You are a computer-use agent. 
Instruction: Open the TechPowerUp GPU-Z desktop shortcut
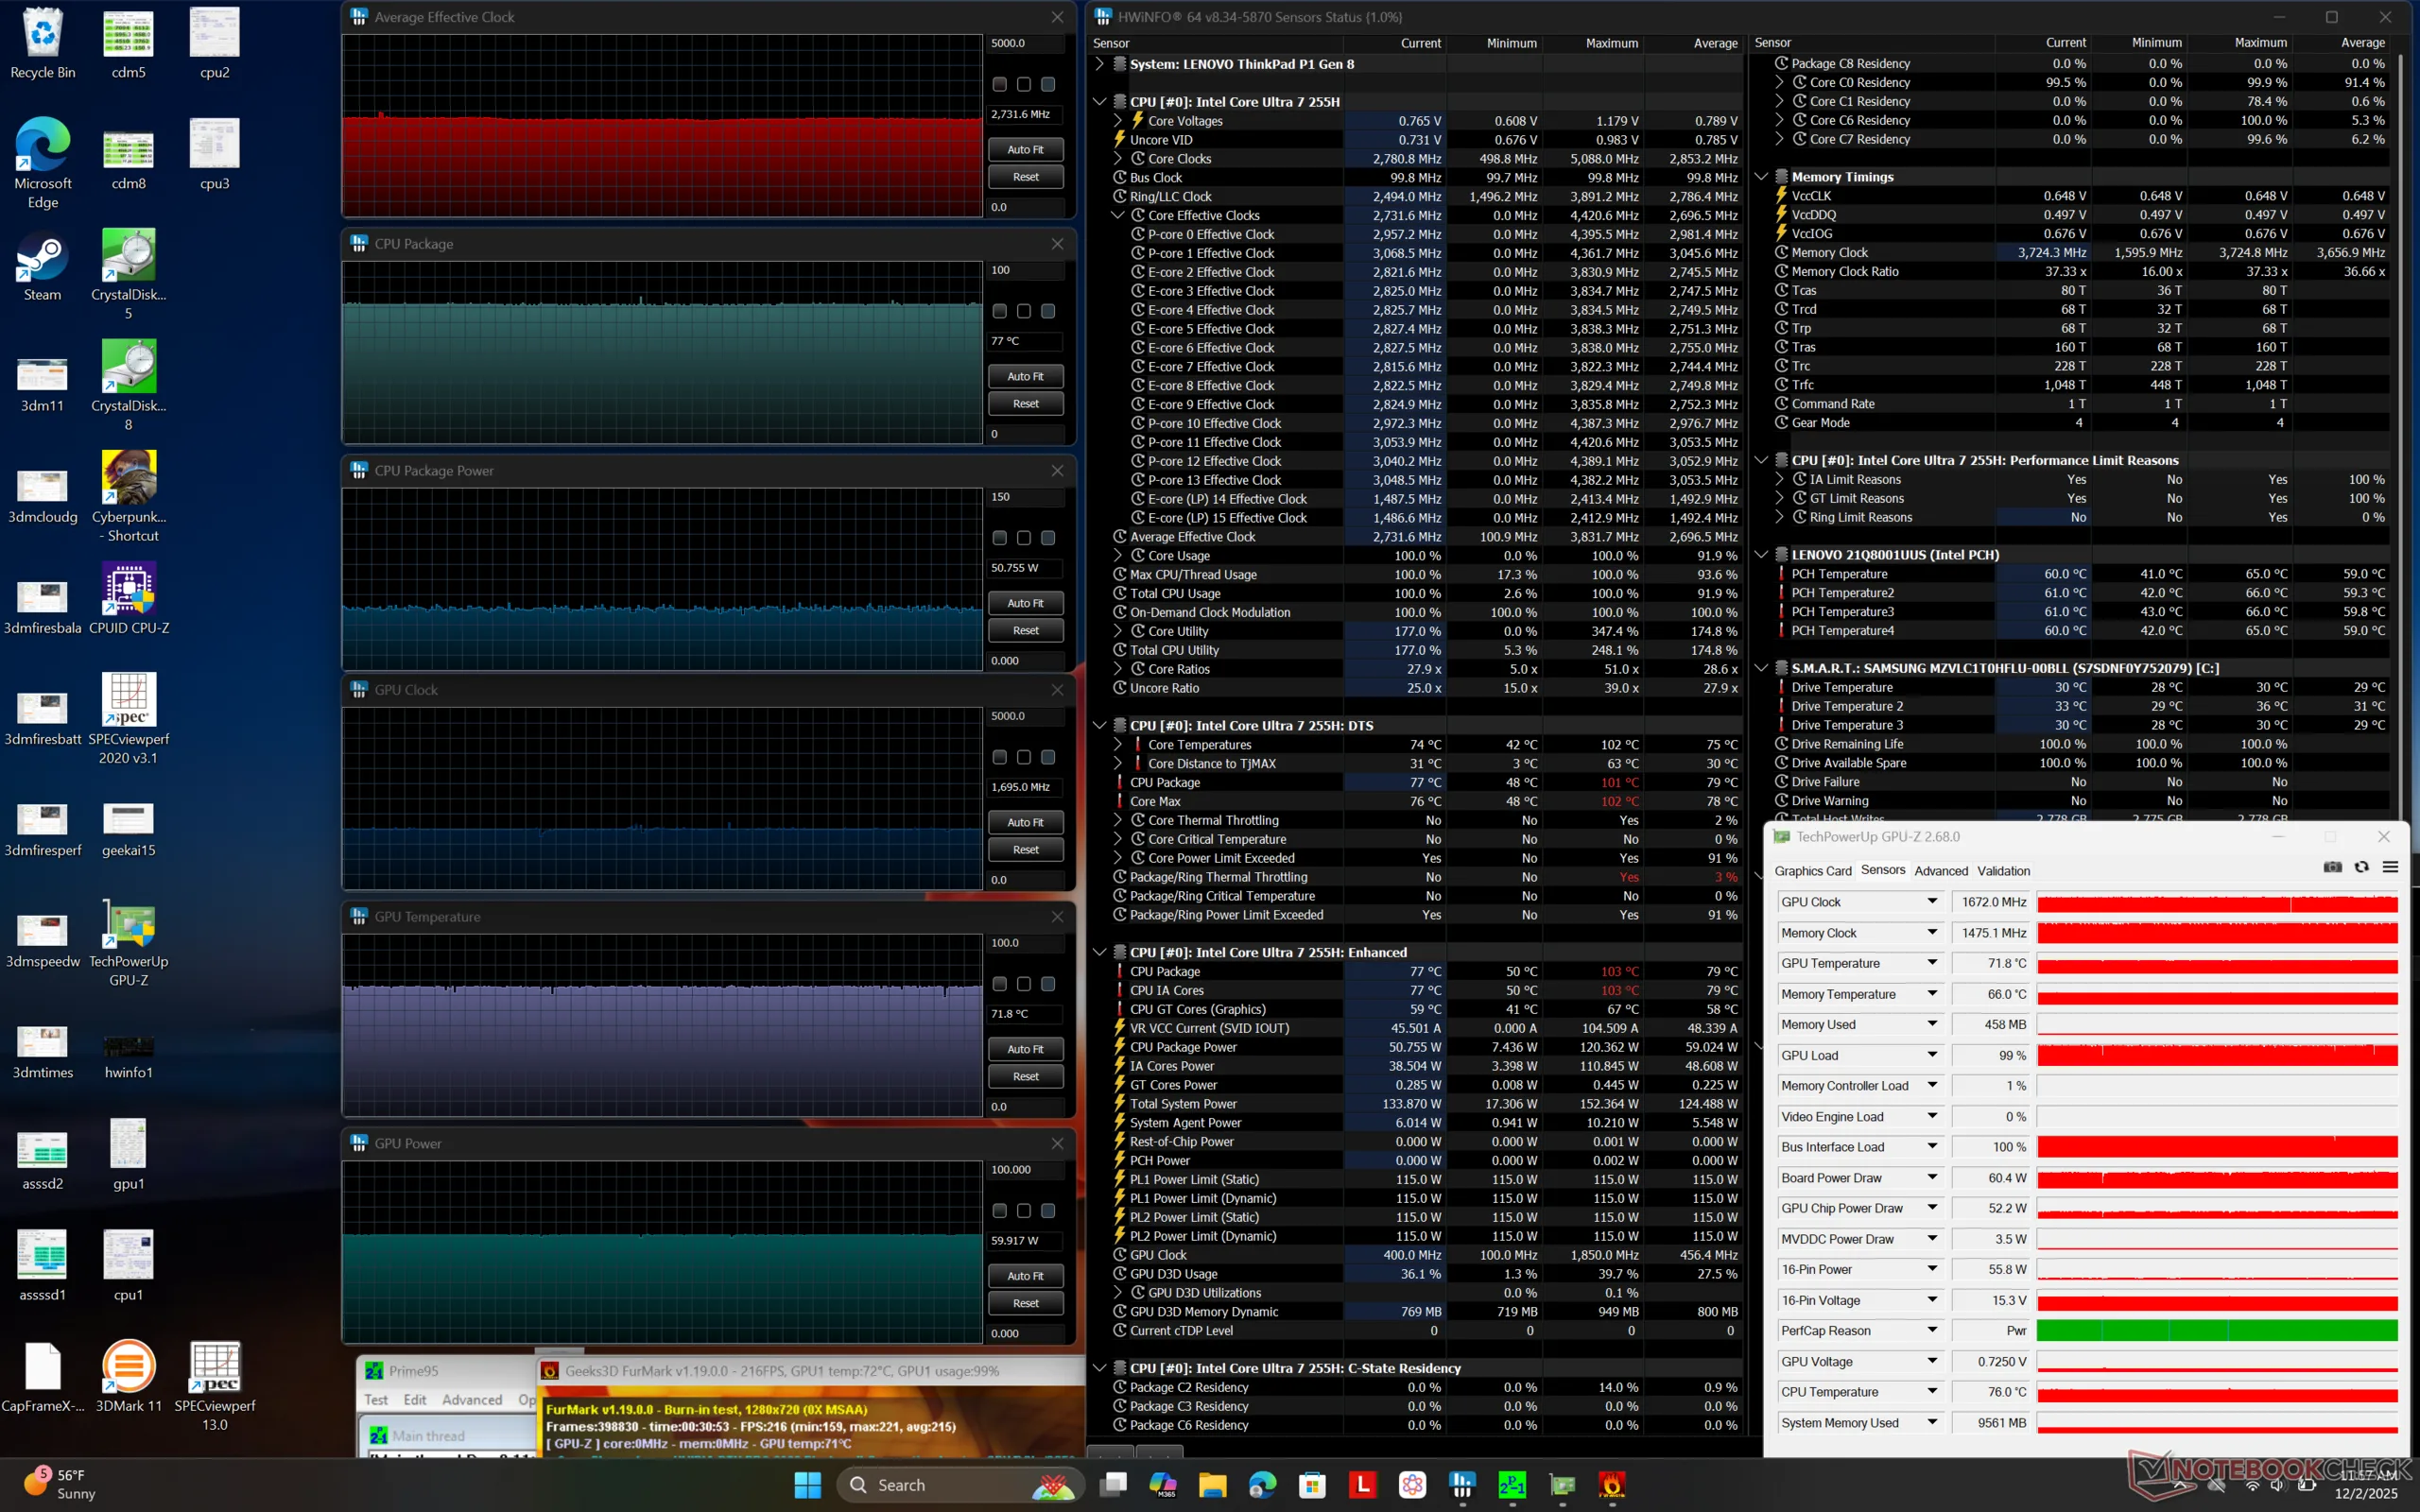(129, 927)
